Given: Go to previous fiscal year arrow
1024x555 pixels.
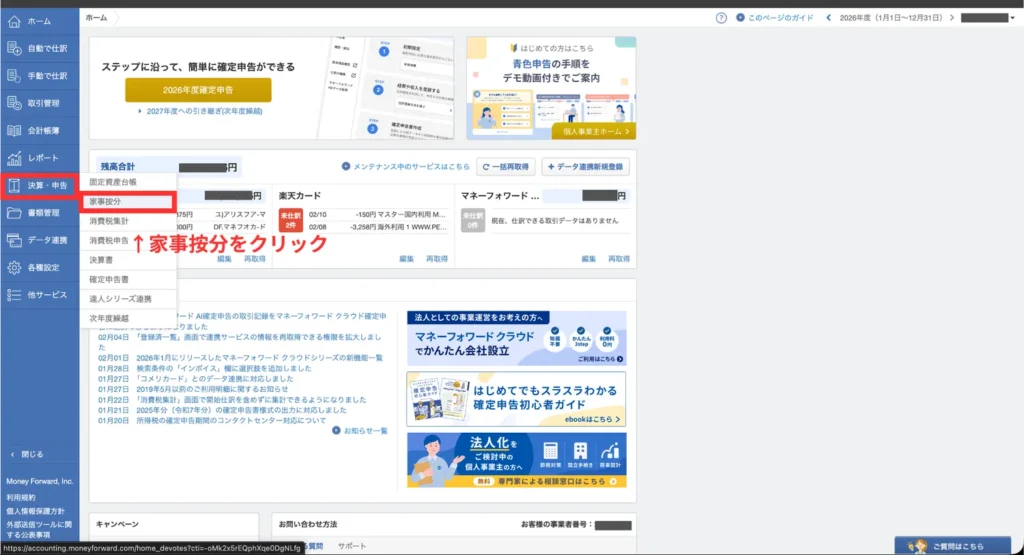Looking at the screenshot, I should [x=829, y=18].
